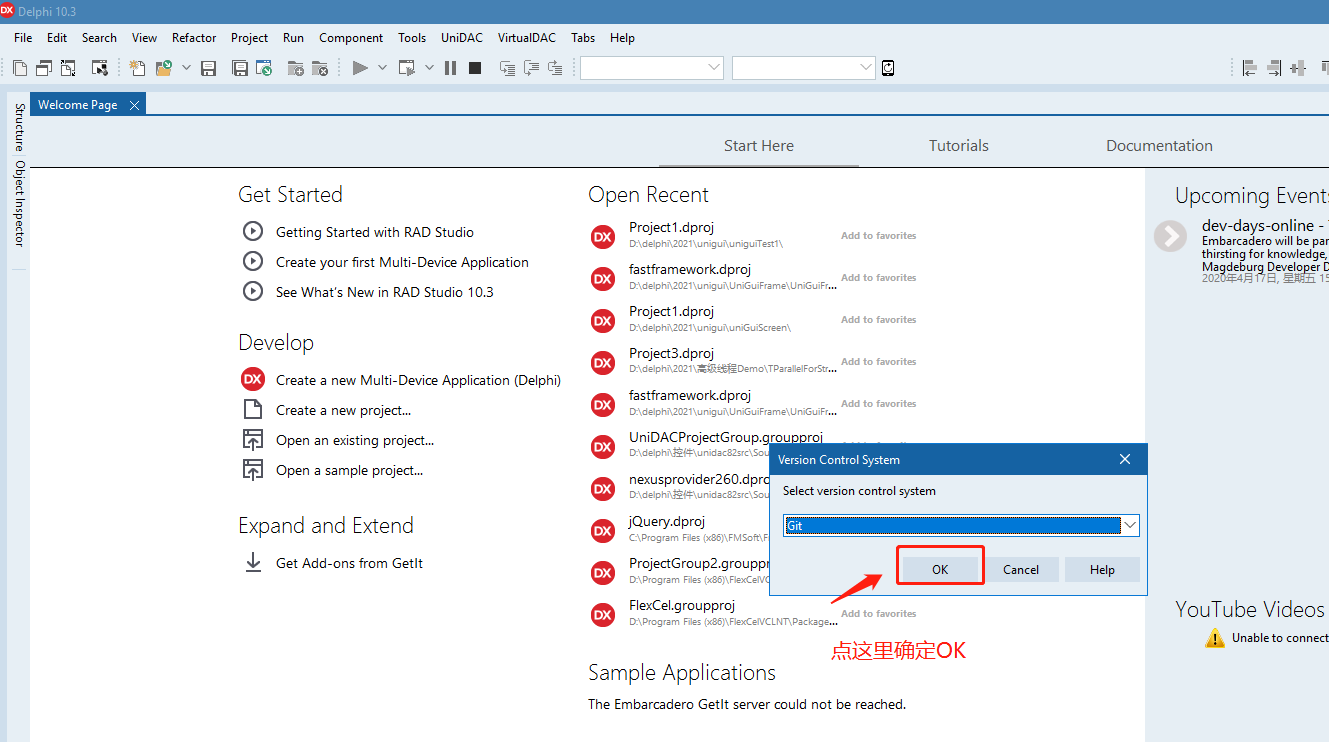Image resolution: width=1329 pixels, height=742 pixels.
Task: Click the Trace Into debug icon
Action: (507, 68)
